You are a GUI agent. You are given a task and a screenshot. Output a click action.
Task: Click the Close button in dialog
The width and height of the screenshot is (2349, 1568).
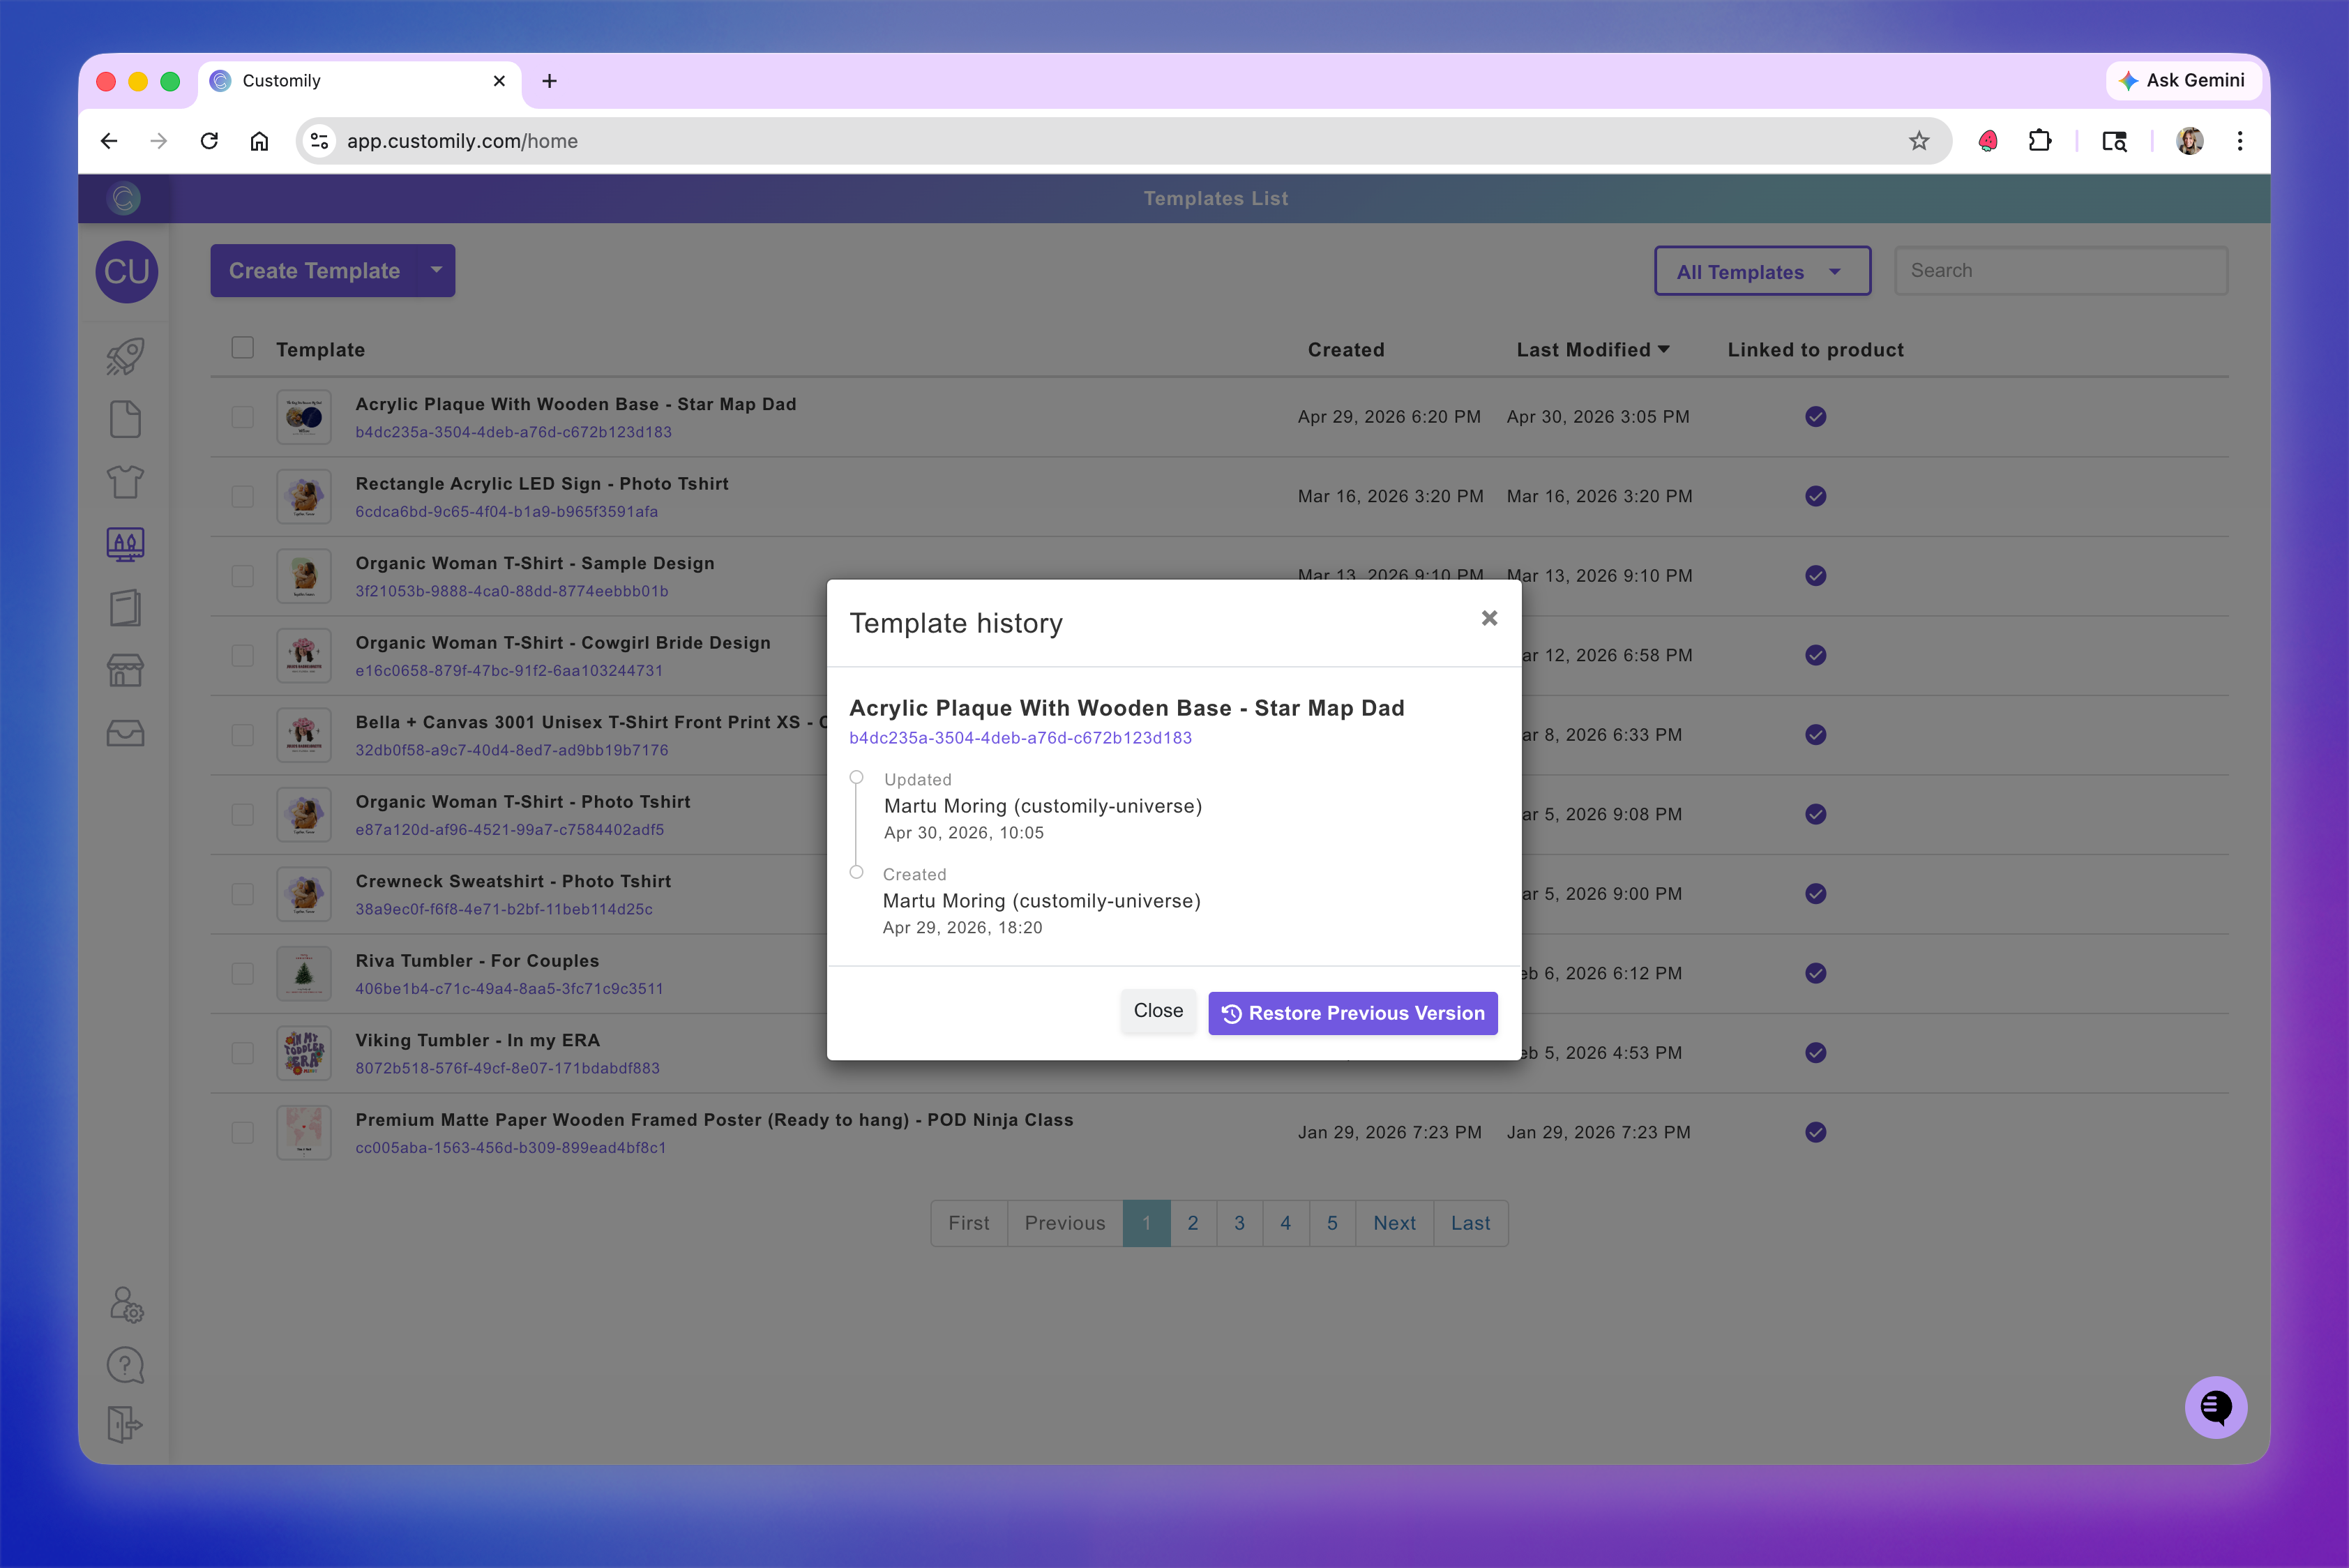coord(1158,1011)
